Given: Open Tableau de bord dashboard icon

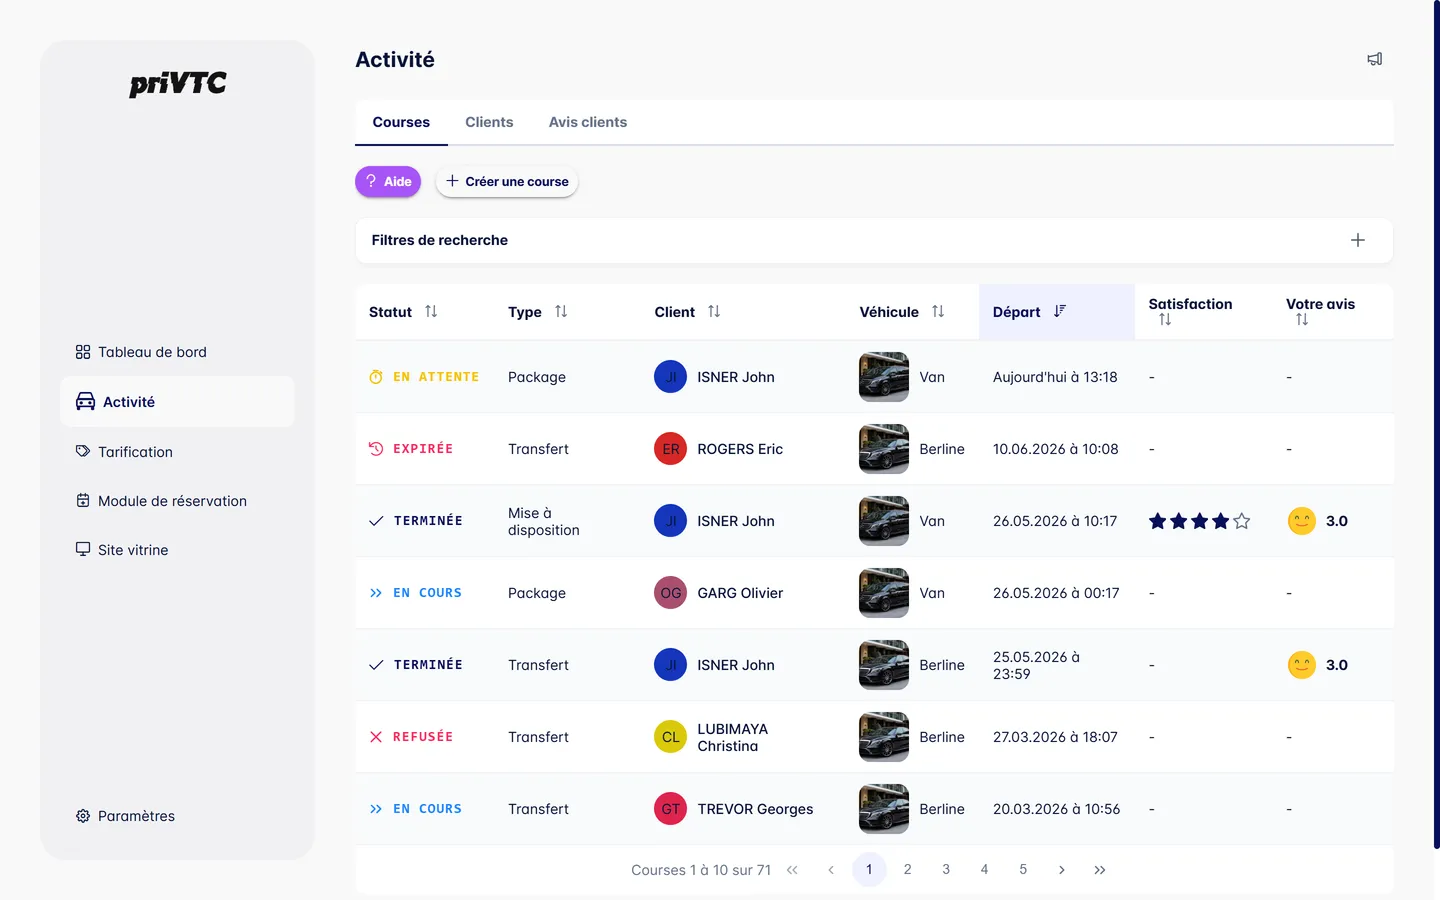Looking at the screenshot, I should [x=83, y=352].
